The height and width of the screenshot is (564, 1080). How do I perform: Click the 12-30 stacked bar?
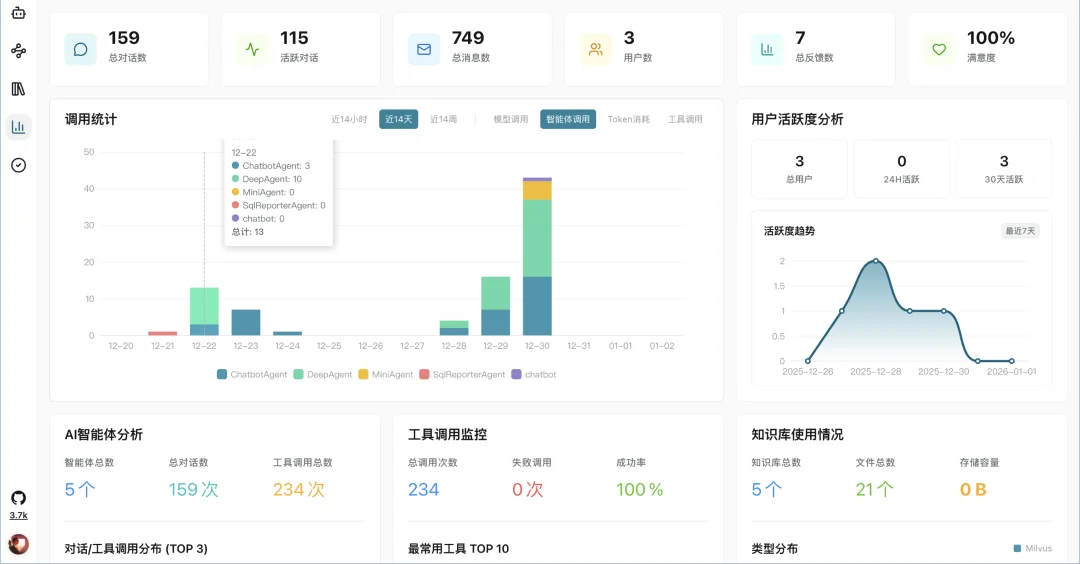tap(537, 256)
